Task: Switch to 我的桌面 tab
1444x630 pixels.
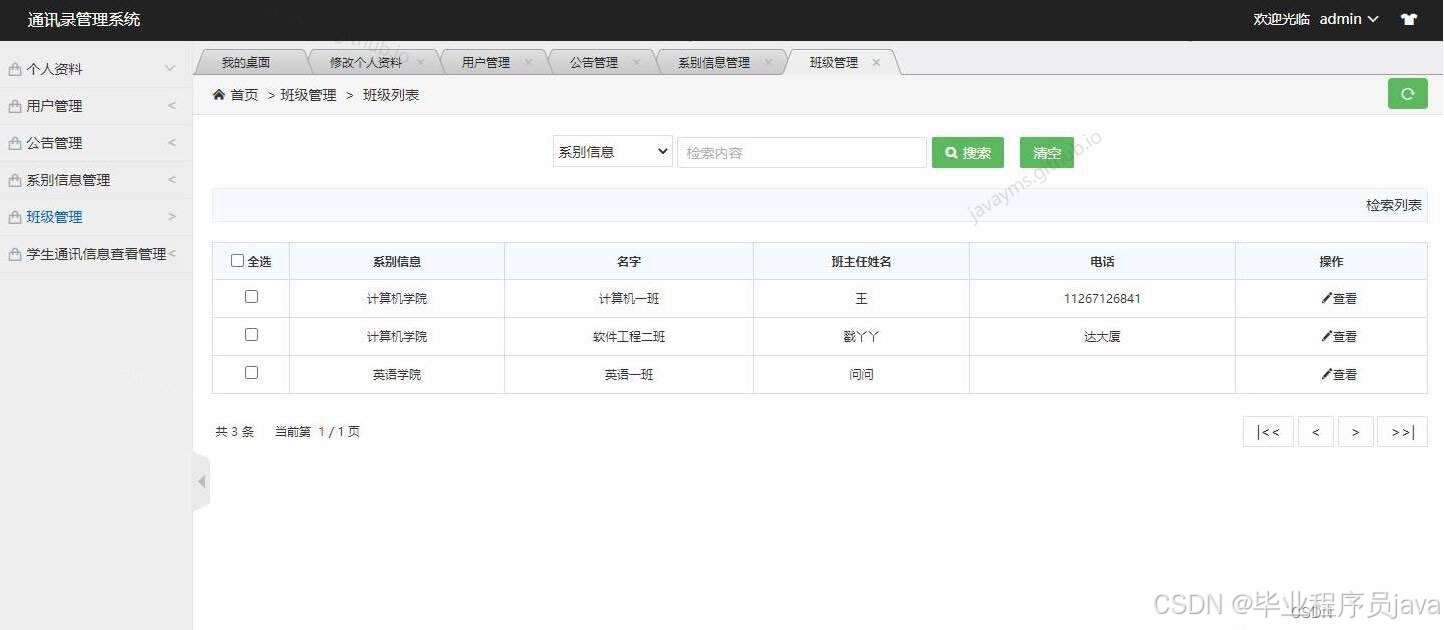Action: [246, 62]
